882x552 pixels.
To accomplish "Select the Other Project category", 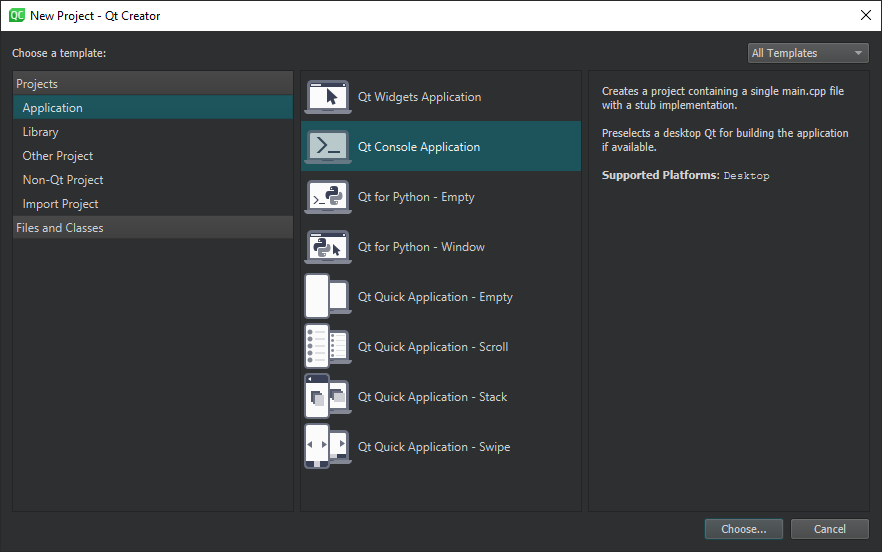I will click(152, 156).
